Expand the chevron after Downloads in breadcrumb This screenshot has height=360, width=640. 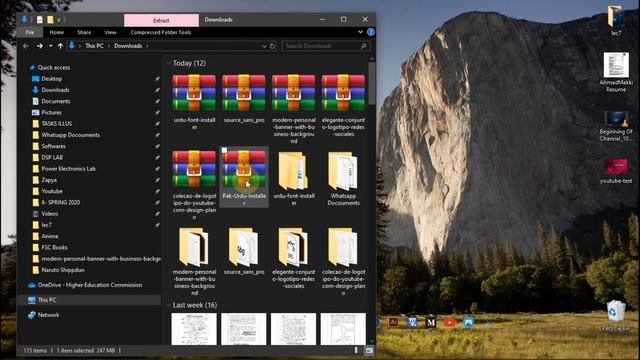(147, 46)
